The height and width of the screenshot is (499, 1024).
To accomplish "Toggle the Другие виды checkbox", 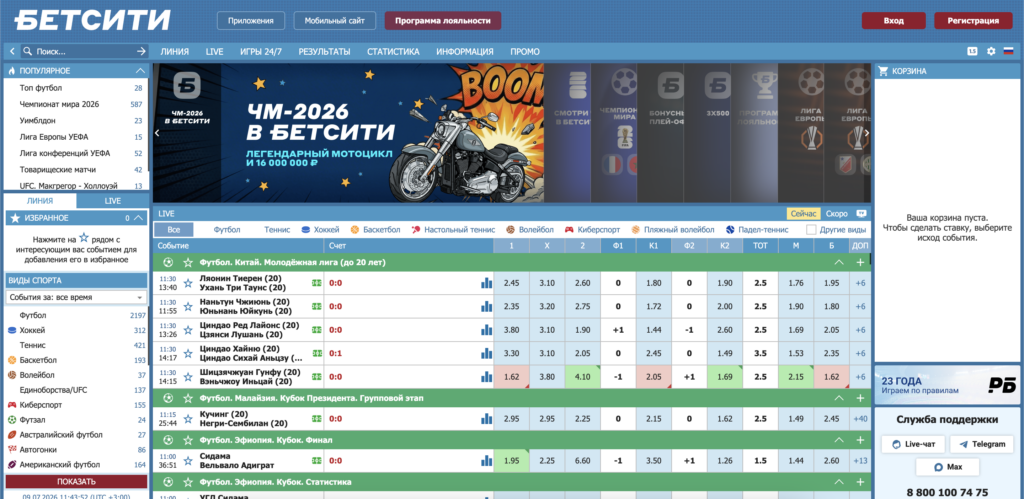I will [811, 230].
